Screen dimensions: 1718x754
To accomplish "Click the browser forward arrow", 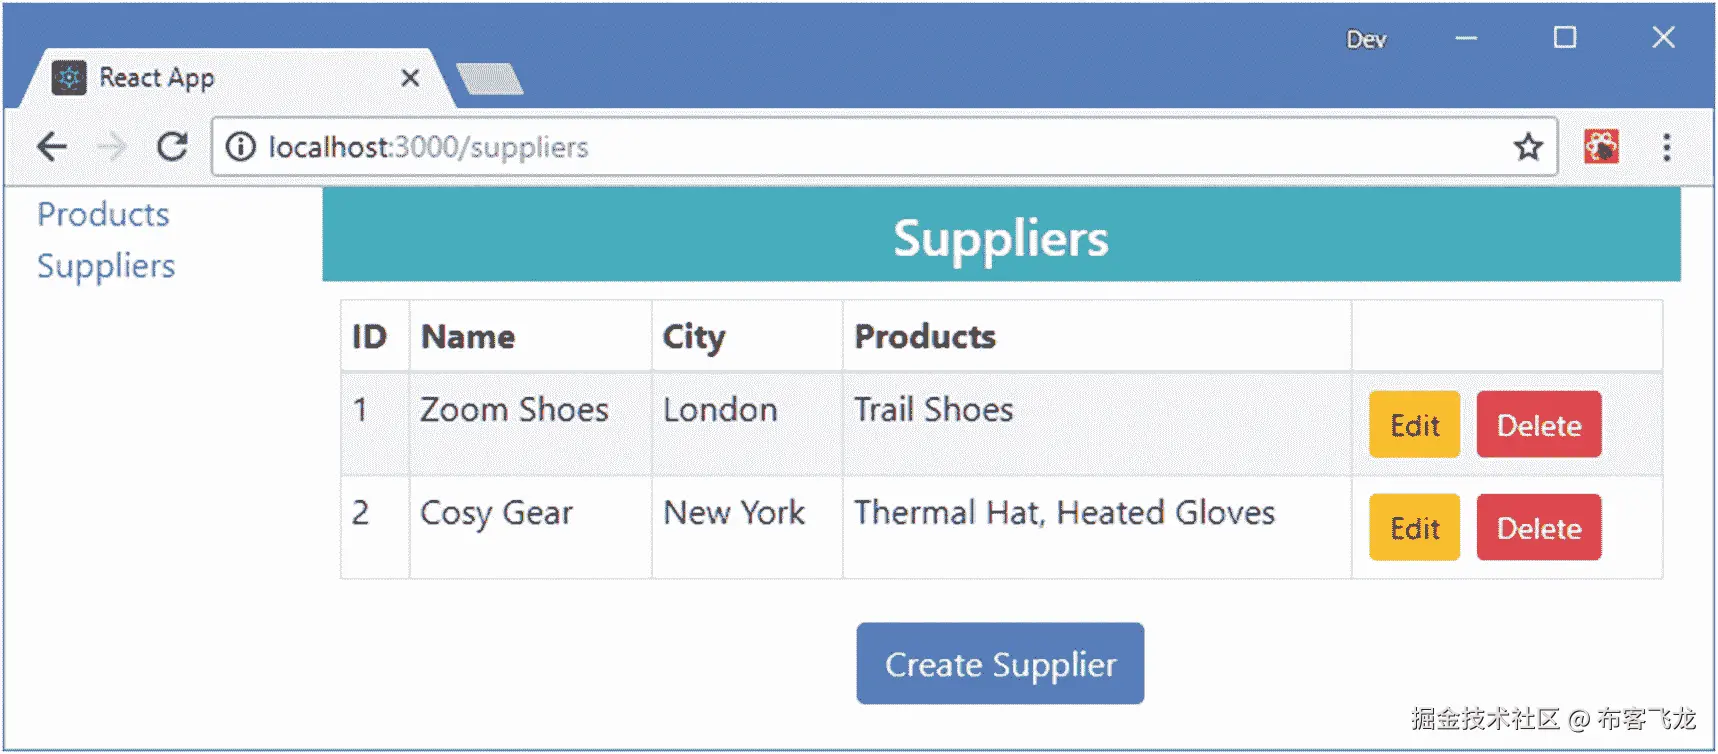I will pos(111,147).
